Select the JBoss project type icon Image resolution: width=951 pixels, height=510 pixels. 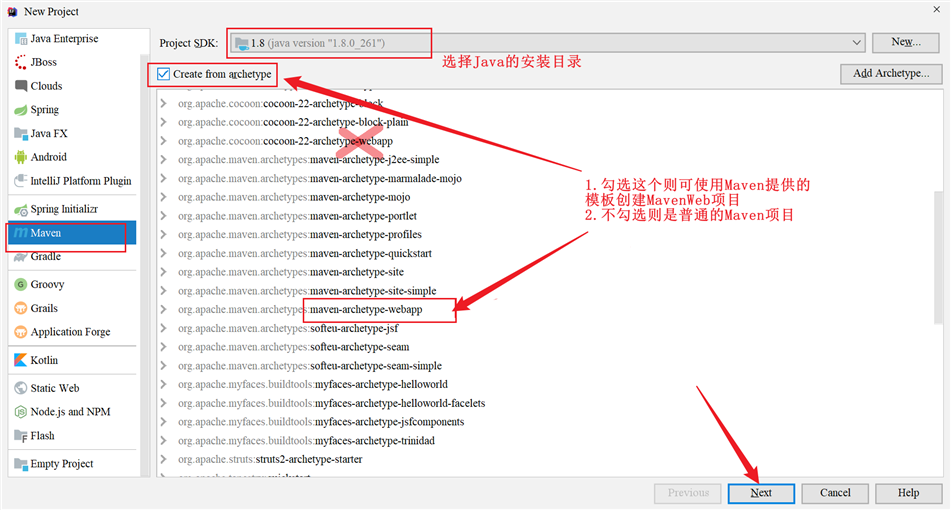(21, 62)
